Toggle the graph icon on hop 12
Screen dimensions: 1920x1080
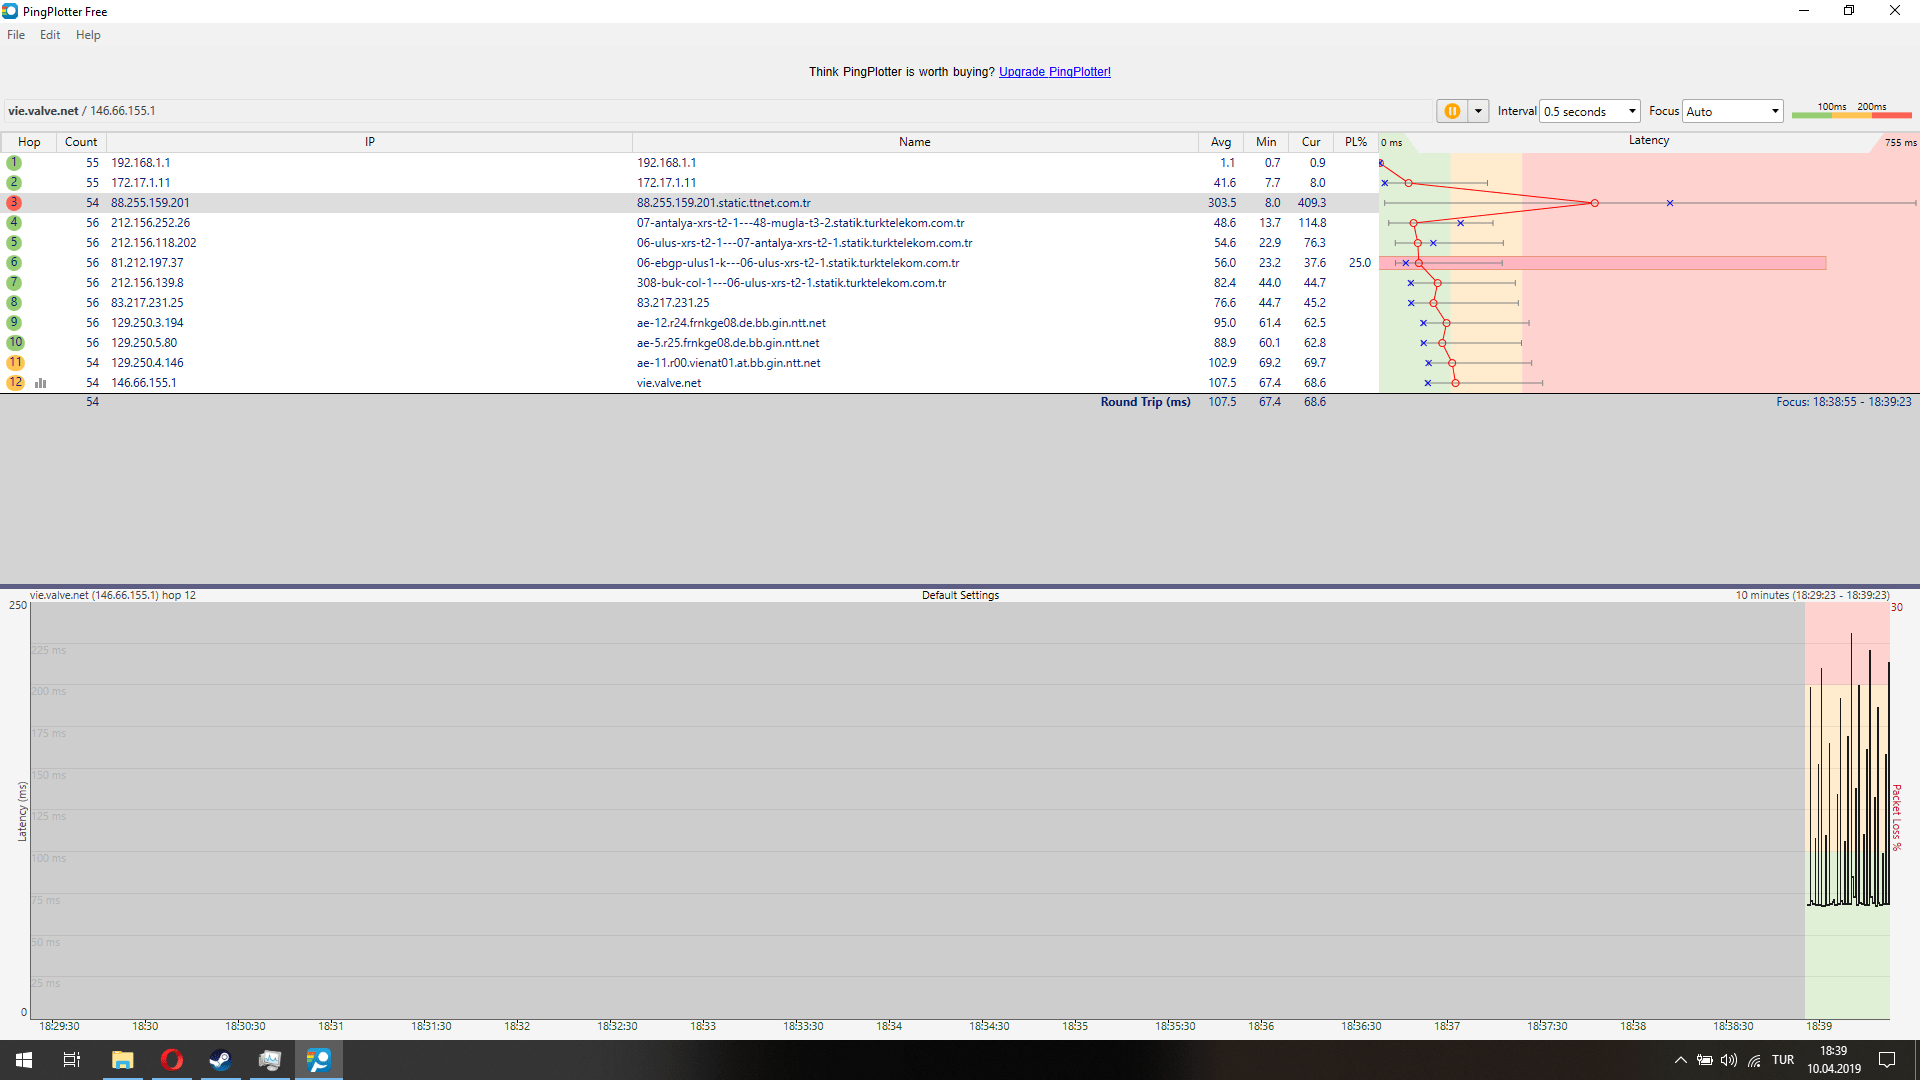[41, 383]
